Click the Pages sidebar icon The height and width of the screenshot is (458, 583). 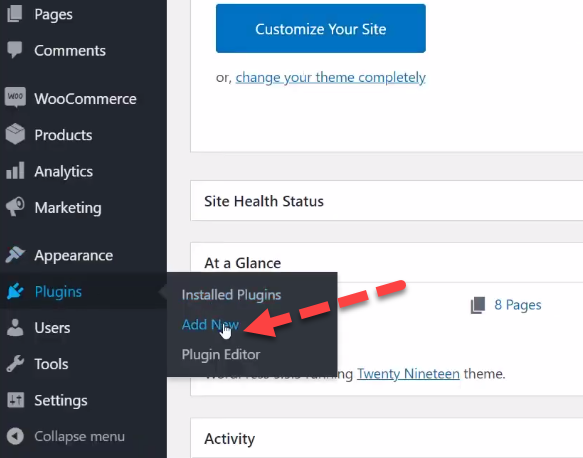[15, 14]
